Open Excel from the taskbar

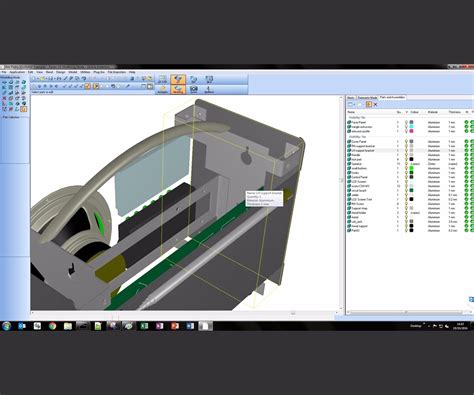[144, 326]
